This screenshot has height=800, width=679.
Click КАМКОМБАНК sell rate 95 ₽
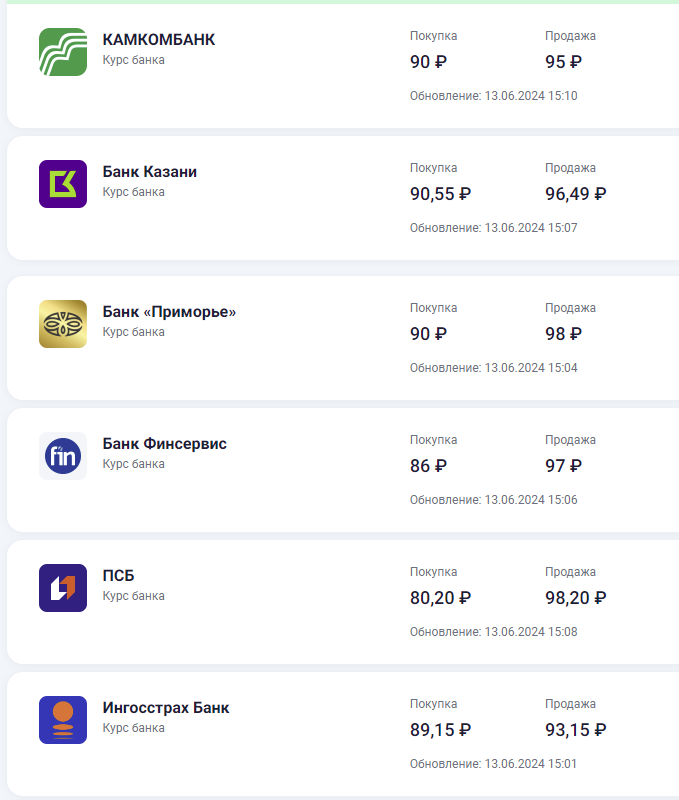[x=563, y=62]
